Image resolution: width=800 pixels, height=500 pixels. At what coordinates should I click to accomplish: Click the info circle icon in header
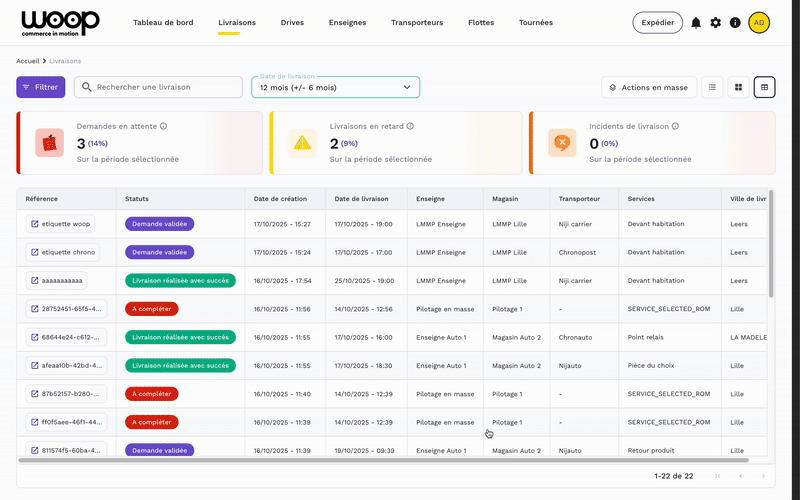click(x=735, y=22)
